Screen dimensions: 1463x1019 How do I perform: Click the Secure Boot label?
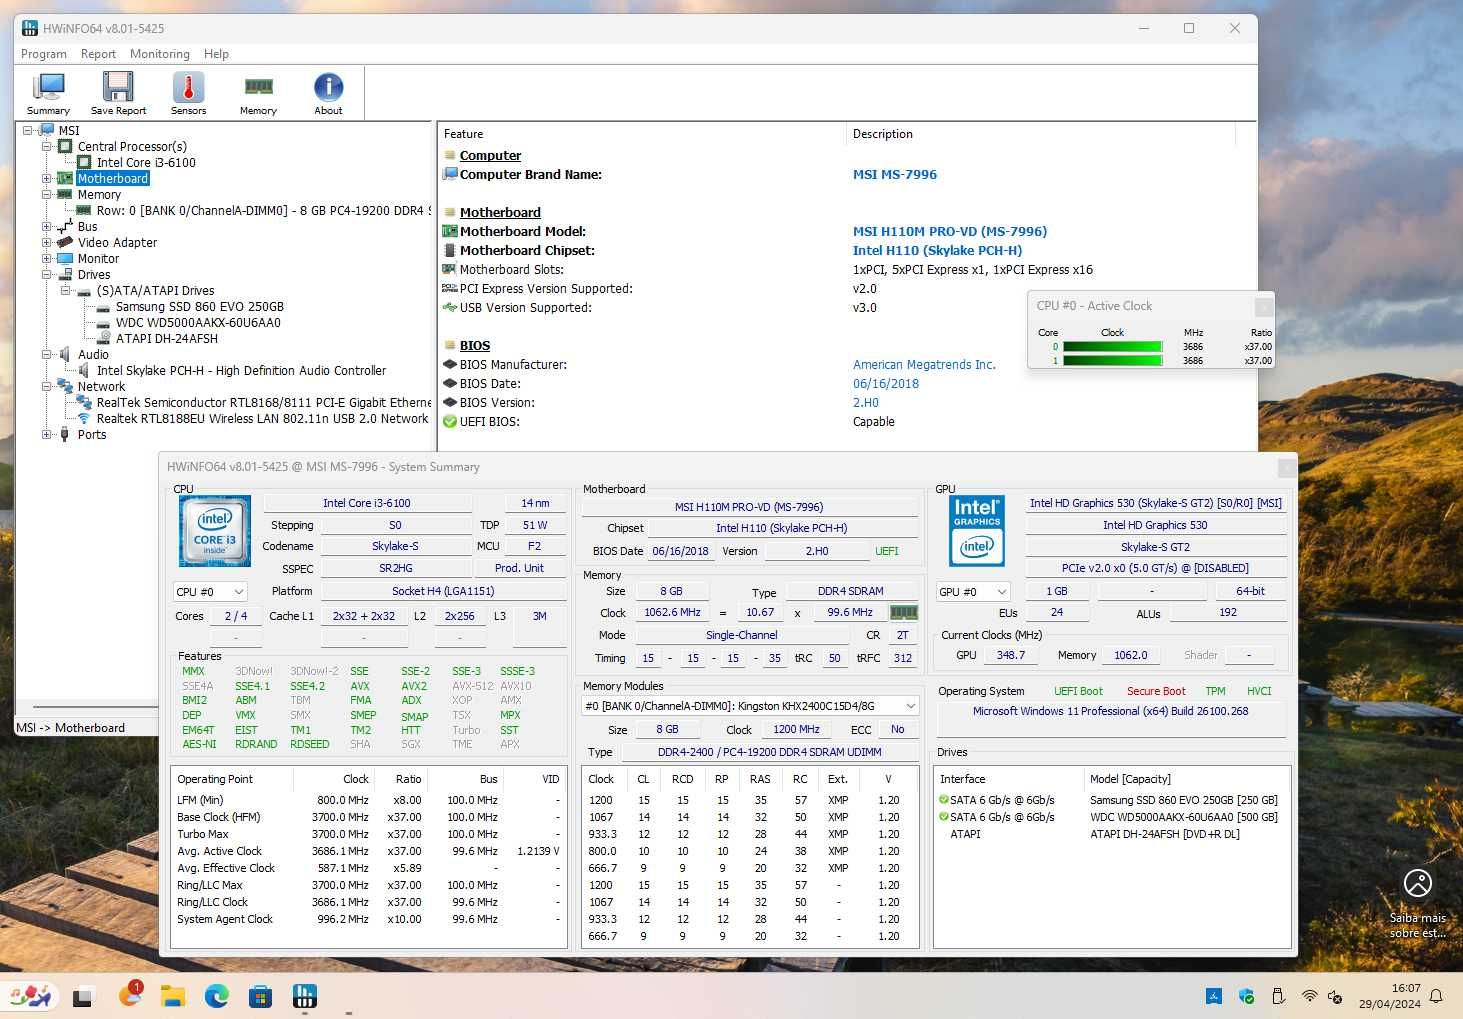click(x=1156, y=691)
